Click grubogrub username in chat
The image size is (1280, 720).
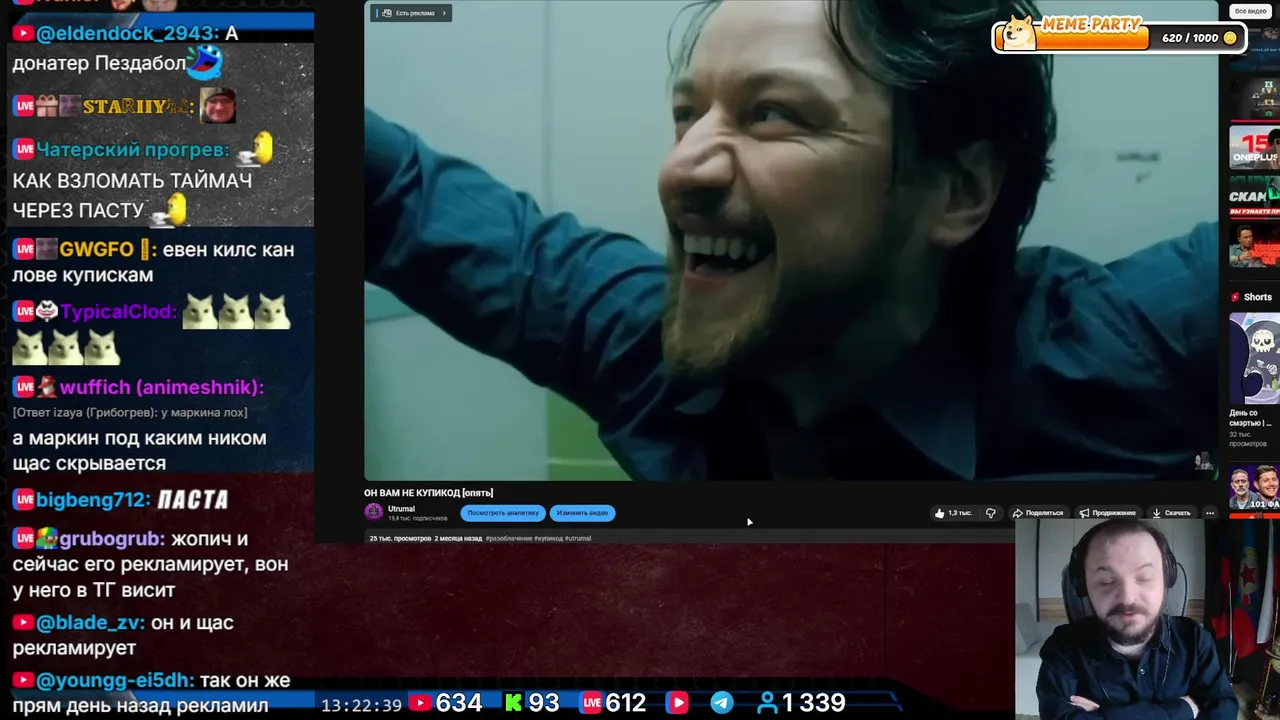tap(112, 539)
